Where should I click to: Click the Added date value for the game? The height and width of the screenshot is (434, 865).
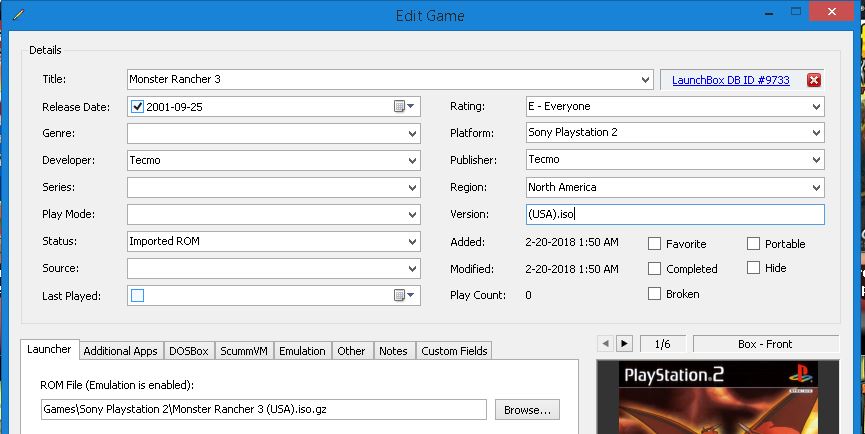(x=572, y=242)
